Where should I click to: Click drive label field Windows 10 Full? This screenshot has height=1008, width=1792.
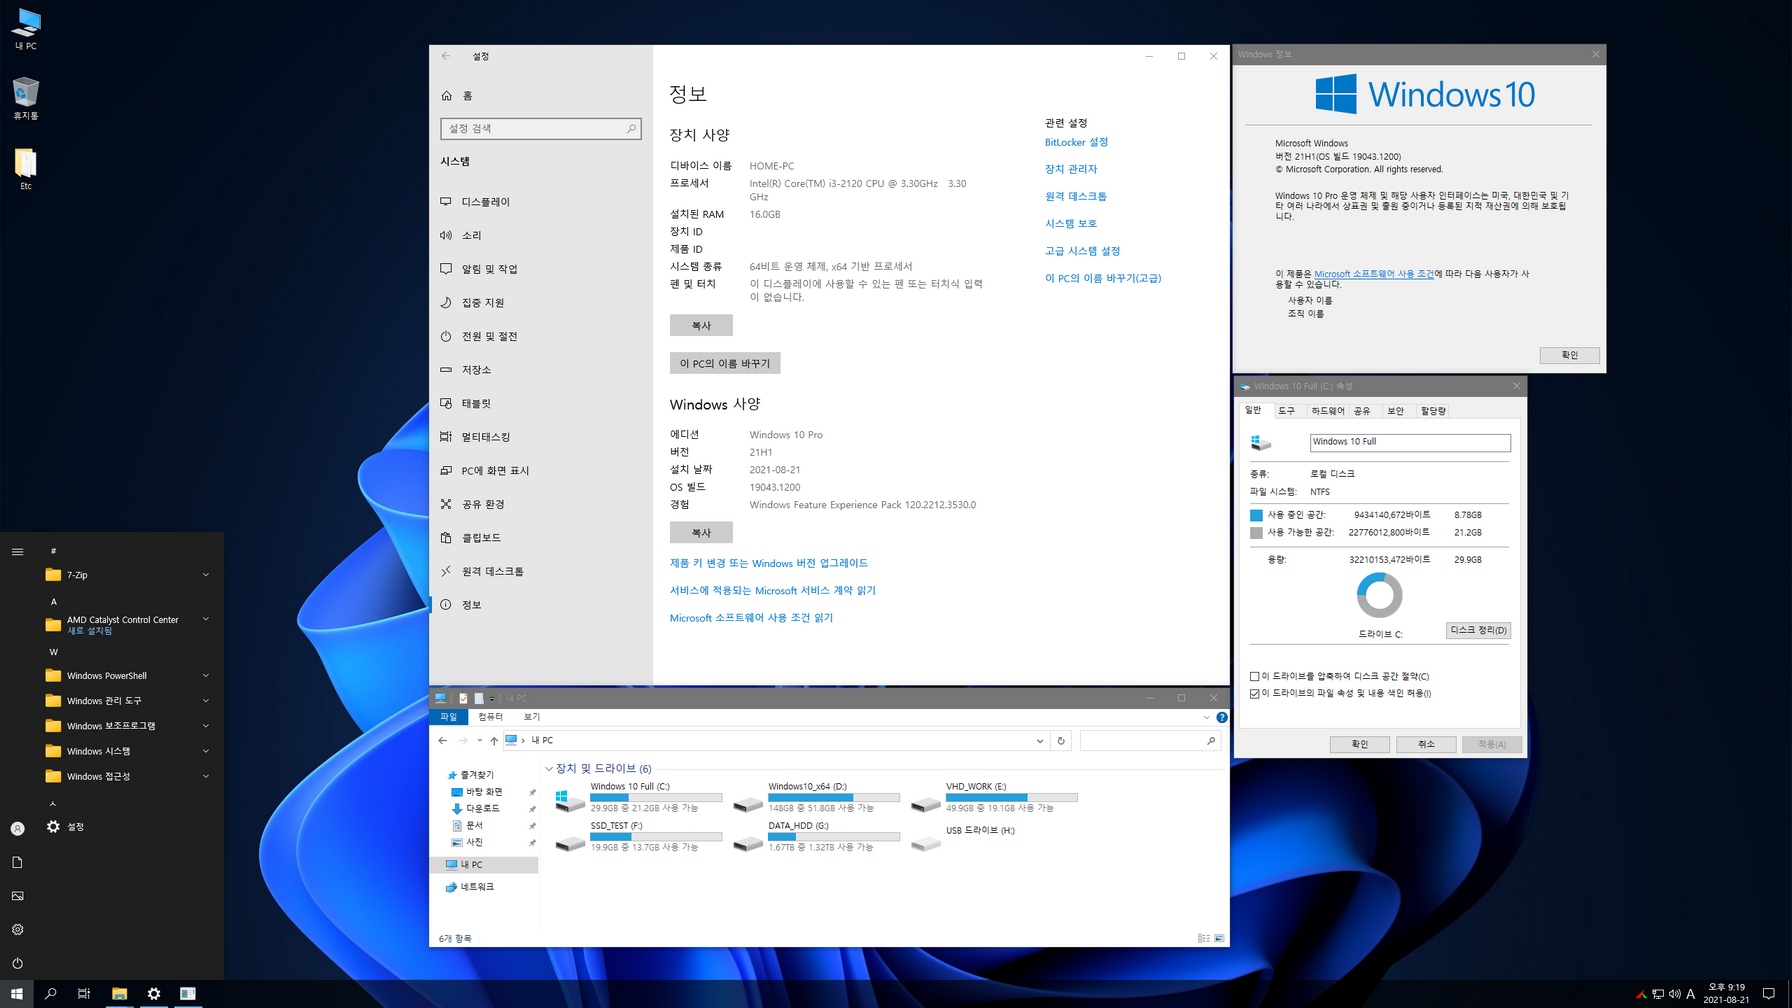1410,442
